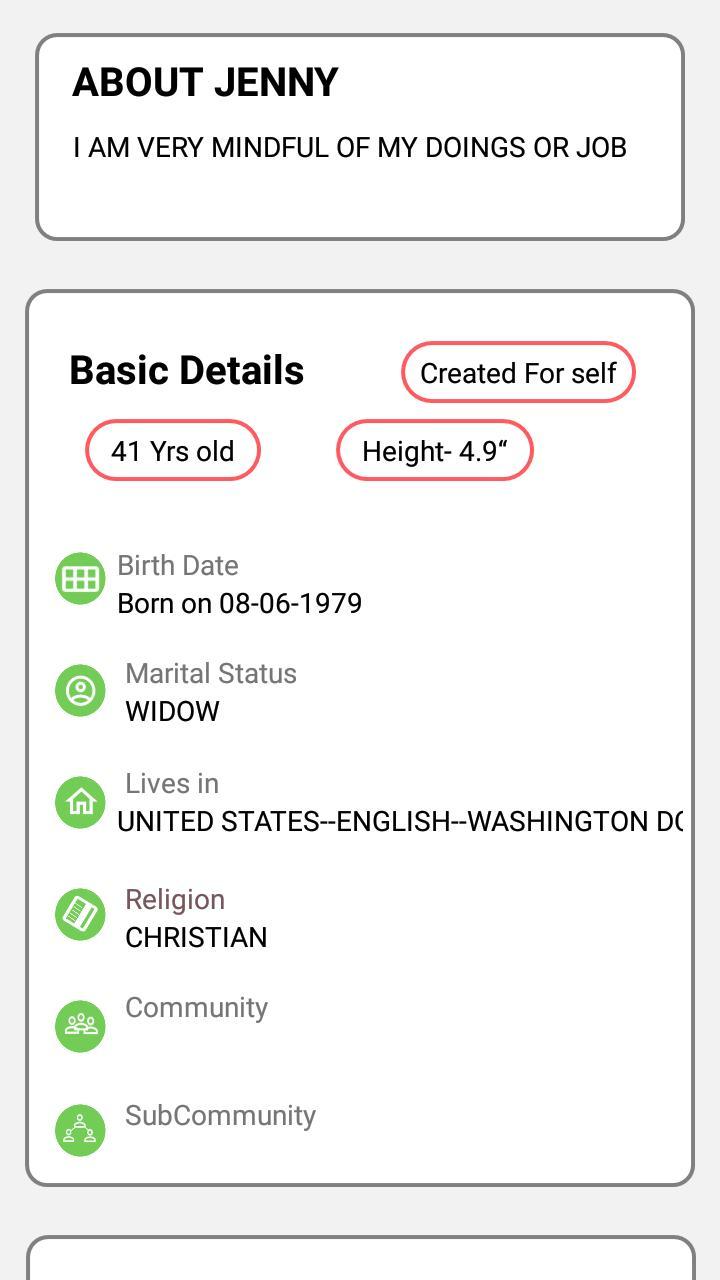Click the Community label

click(x=196, y=1007)
